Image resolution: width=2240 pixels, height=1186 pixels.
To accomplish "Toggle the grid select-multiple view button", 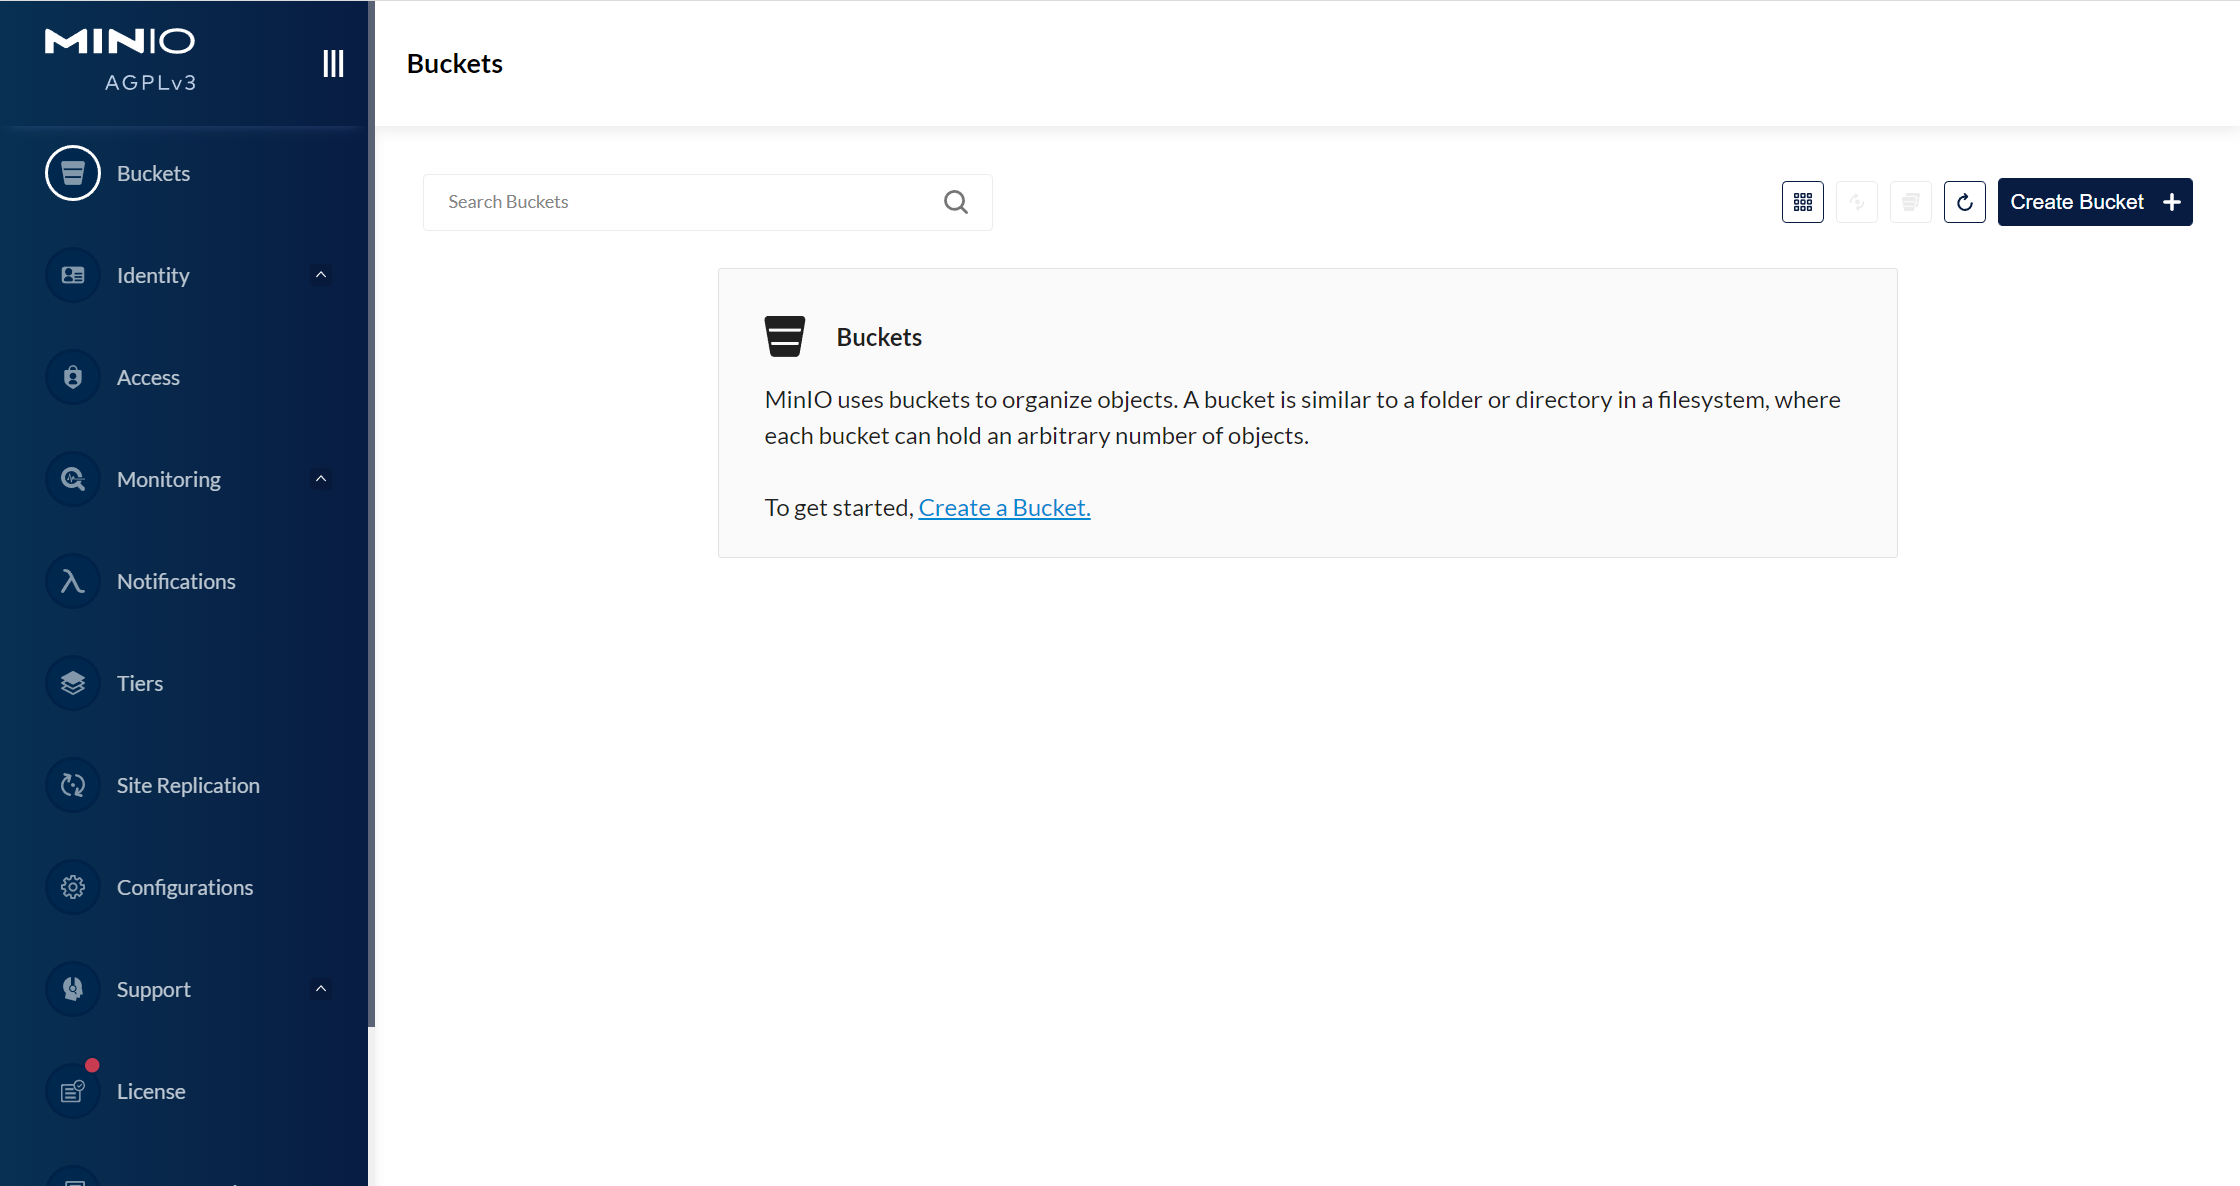I will 1802,202.
